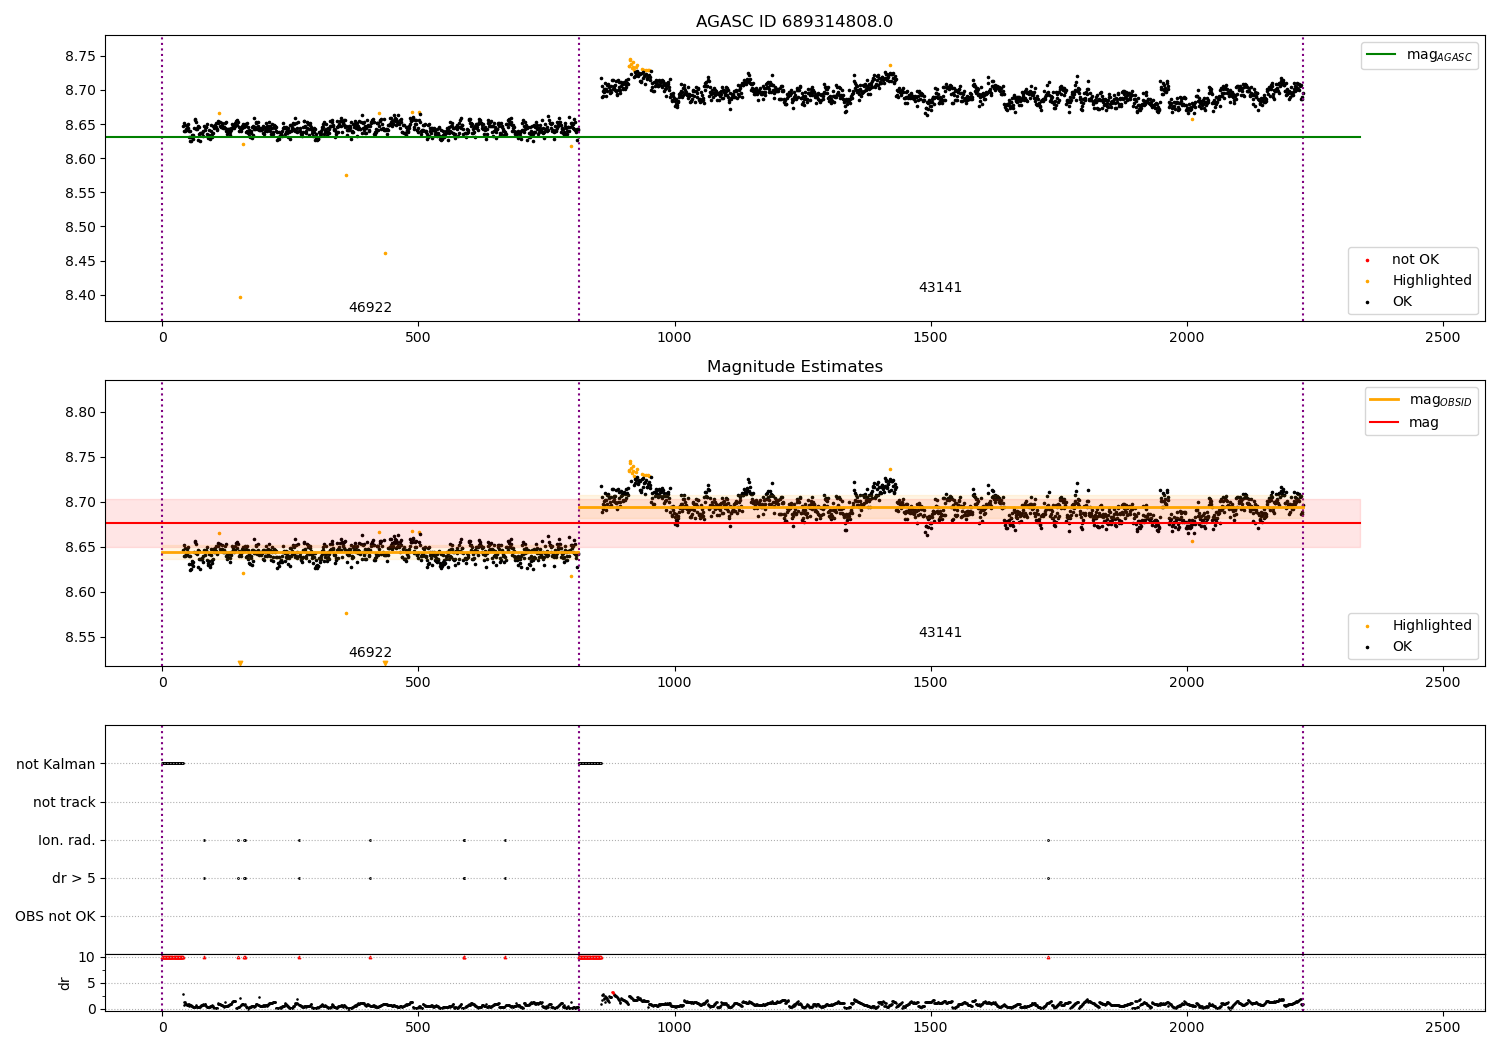Click the orange mag OBSID legend line sample

1384,399
